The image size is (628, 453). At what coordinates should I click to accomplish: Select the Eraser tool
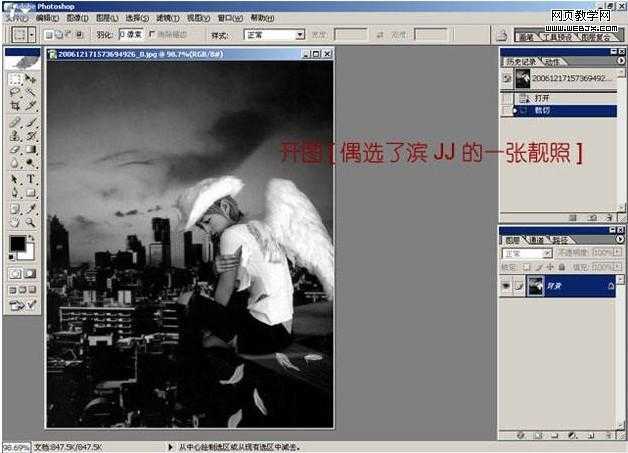[15, 150]
